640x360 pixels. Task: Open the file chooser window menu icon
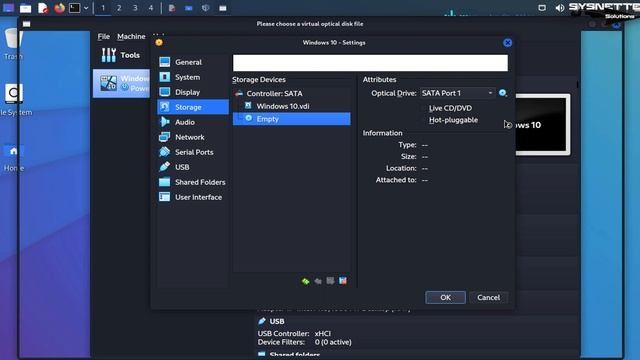pos(27,24)
